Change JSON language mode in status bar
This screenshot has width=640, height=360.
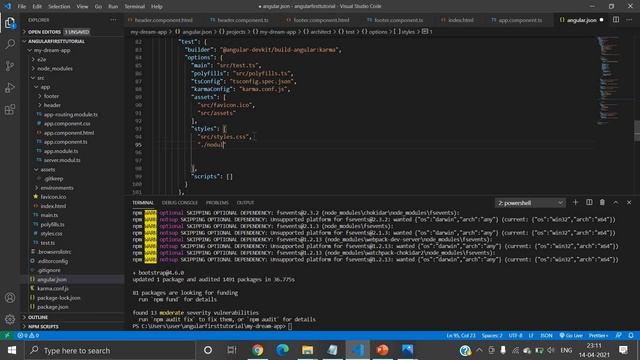[546, 335]
